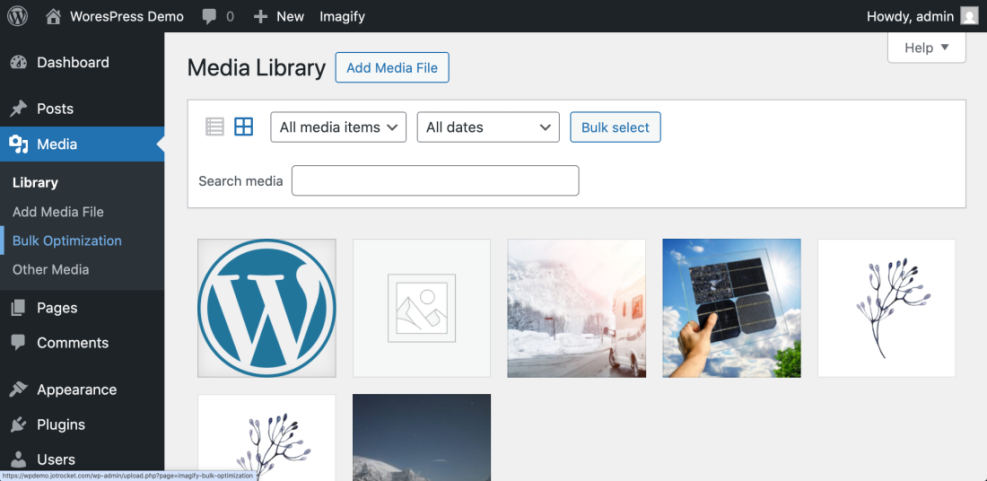The width and height of the screenshot is (987, 481).
Task: Open the All media items dropdown
Action: (339, 127)
